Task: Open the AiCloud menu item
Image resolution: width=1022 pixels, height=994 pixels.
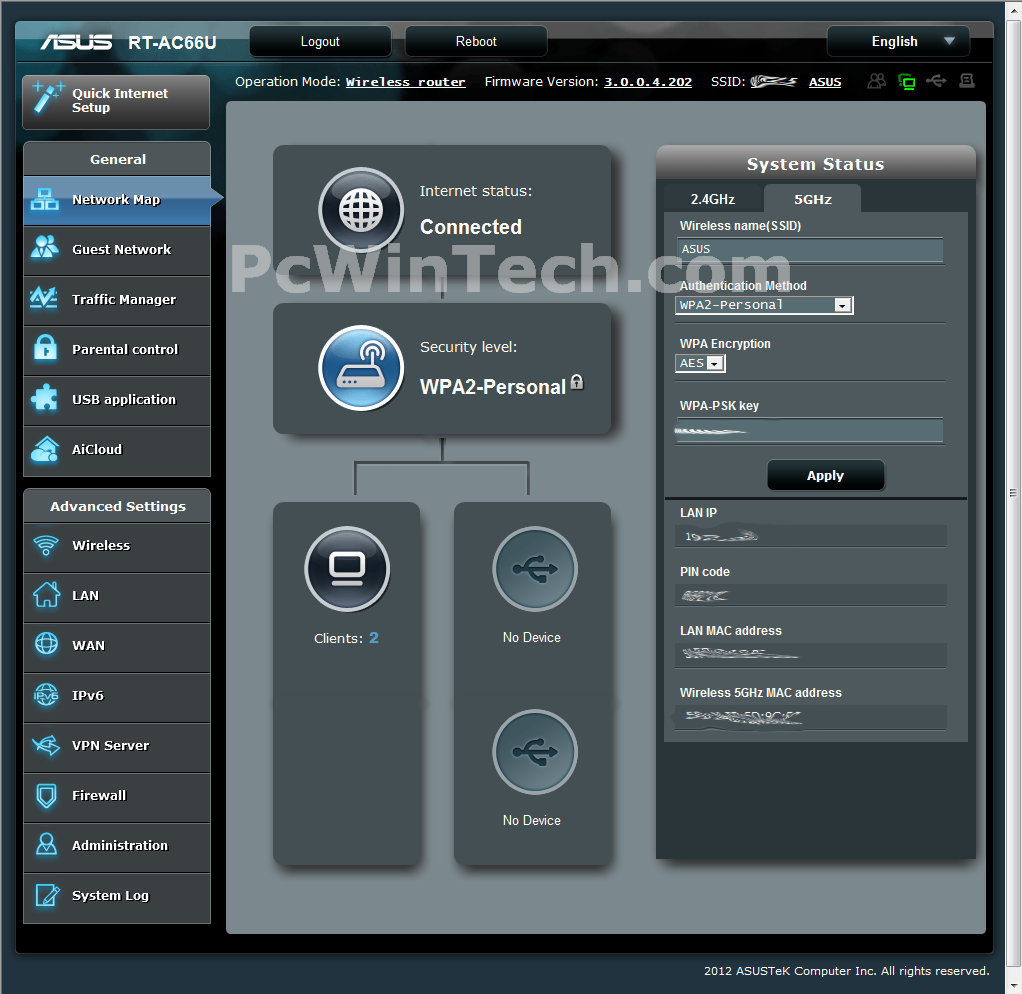Action: (117, 450)
